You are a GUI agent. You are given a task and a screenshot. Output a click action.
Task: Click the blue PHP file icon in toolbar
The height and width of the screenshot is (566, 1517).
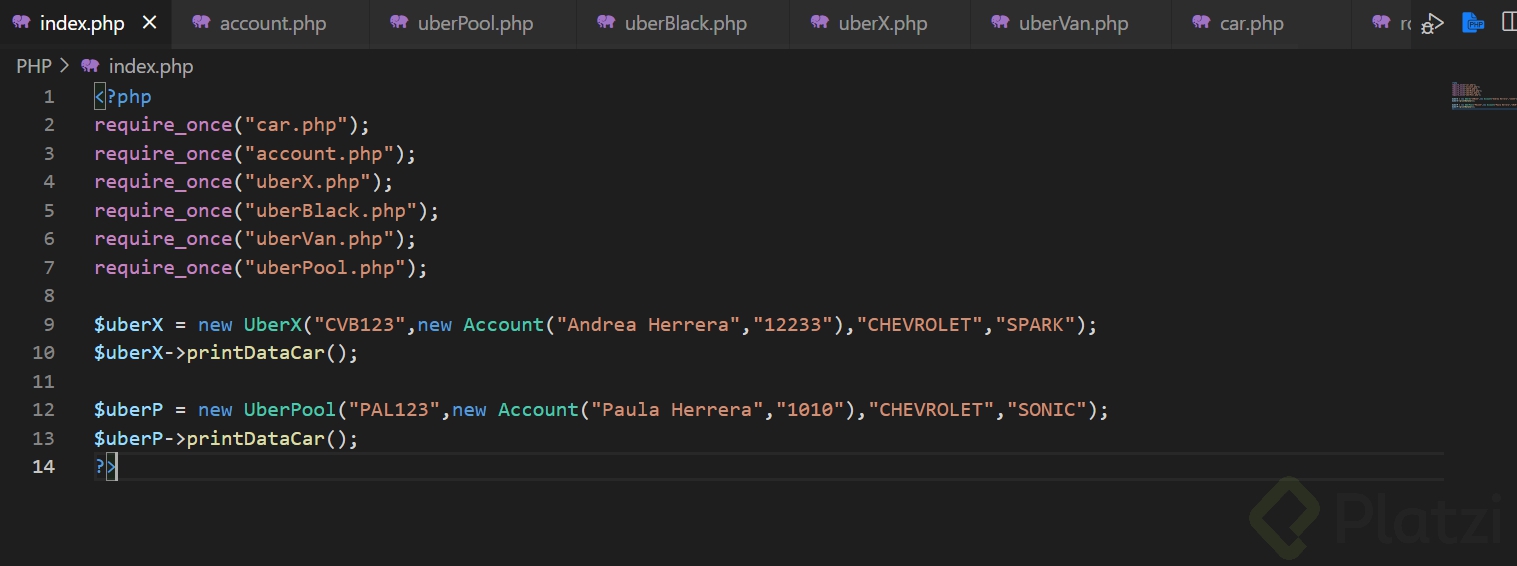coord(1473,23)
